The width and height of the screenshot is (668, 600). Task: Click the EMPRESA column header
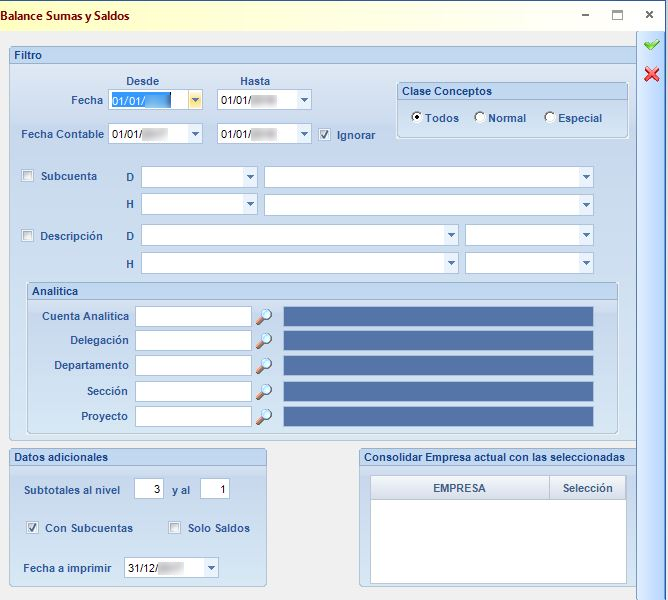point(459,488)
